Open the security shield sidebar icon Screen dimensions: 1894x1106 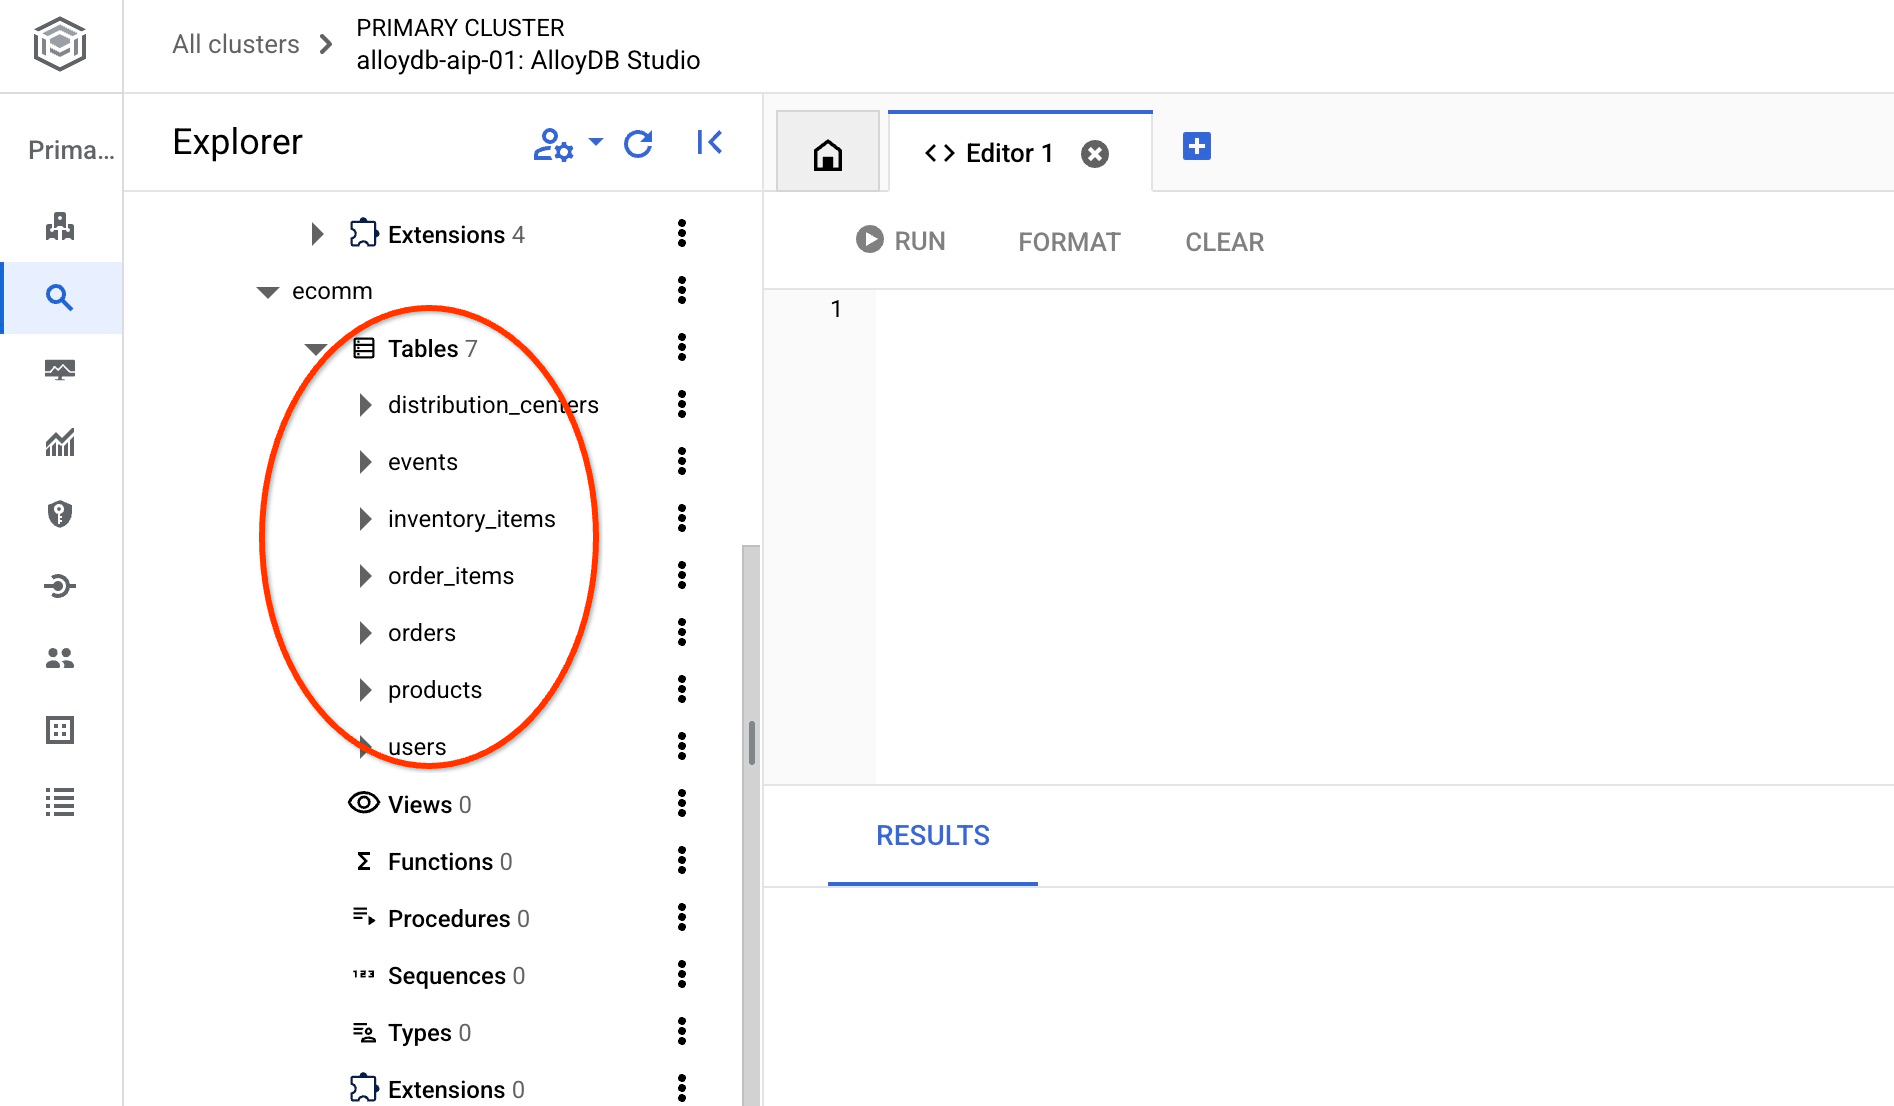tap(60, 514)
